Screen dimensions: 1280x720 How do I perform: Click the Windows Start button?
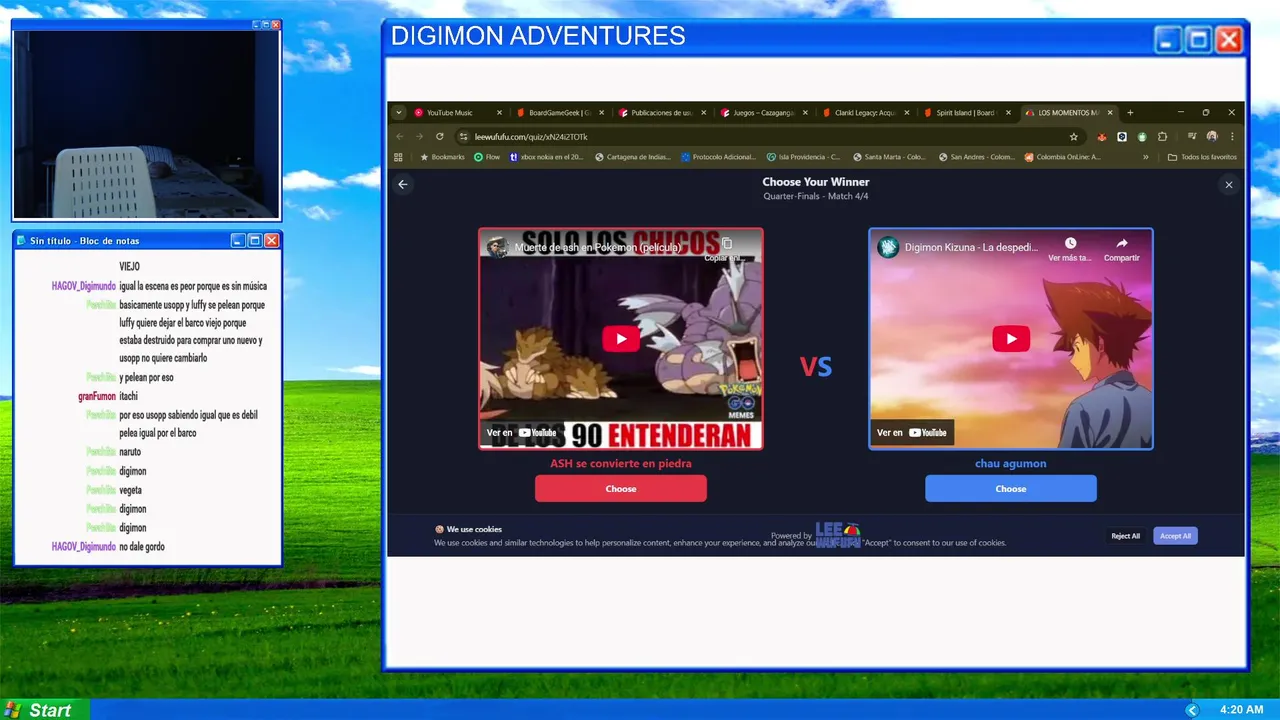44,710
